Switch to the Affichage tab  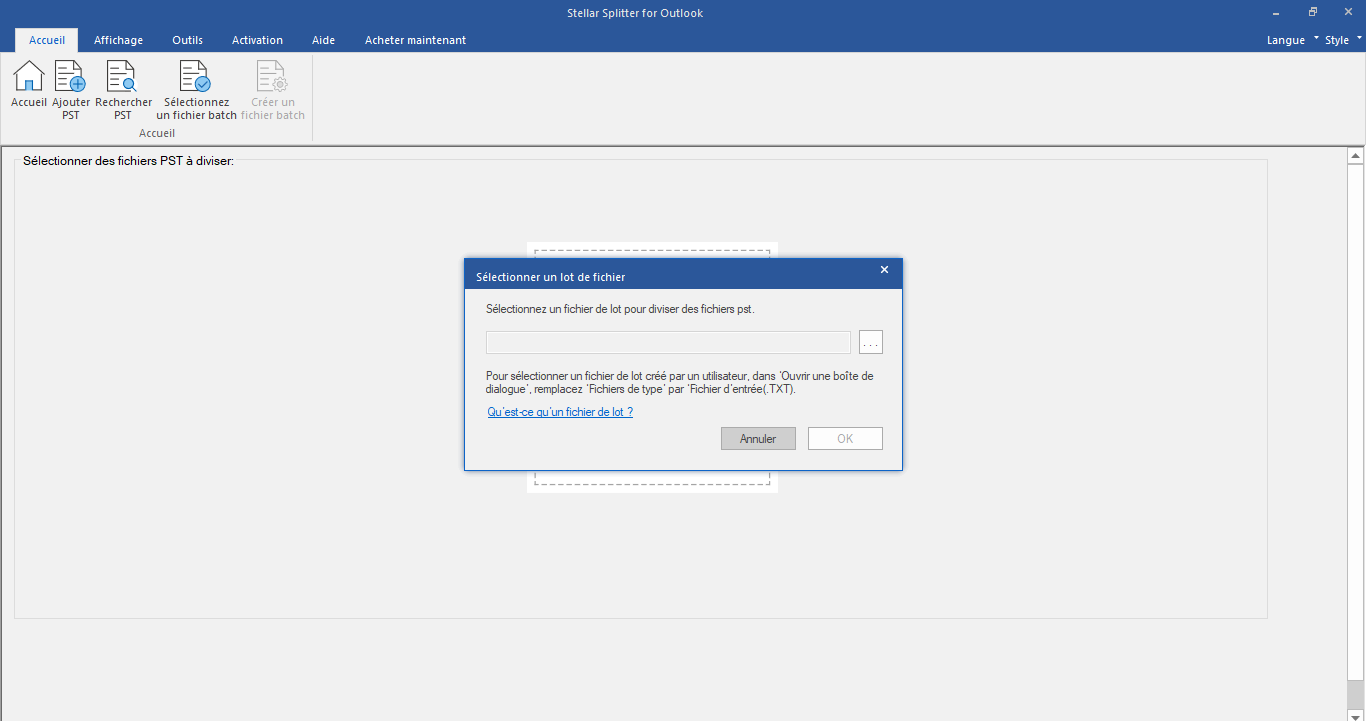click(118, 40)
